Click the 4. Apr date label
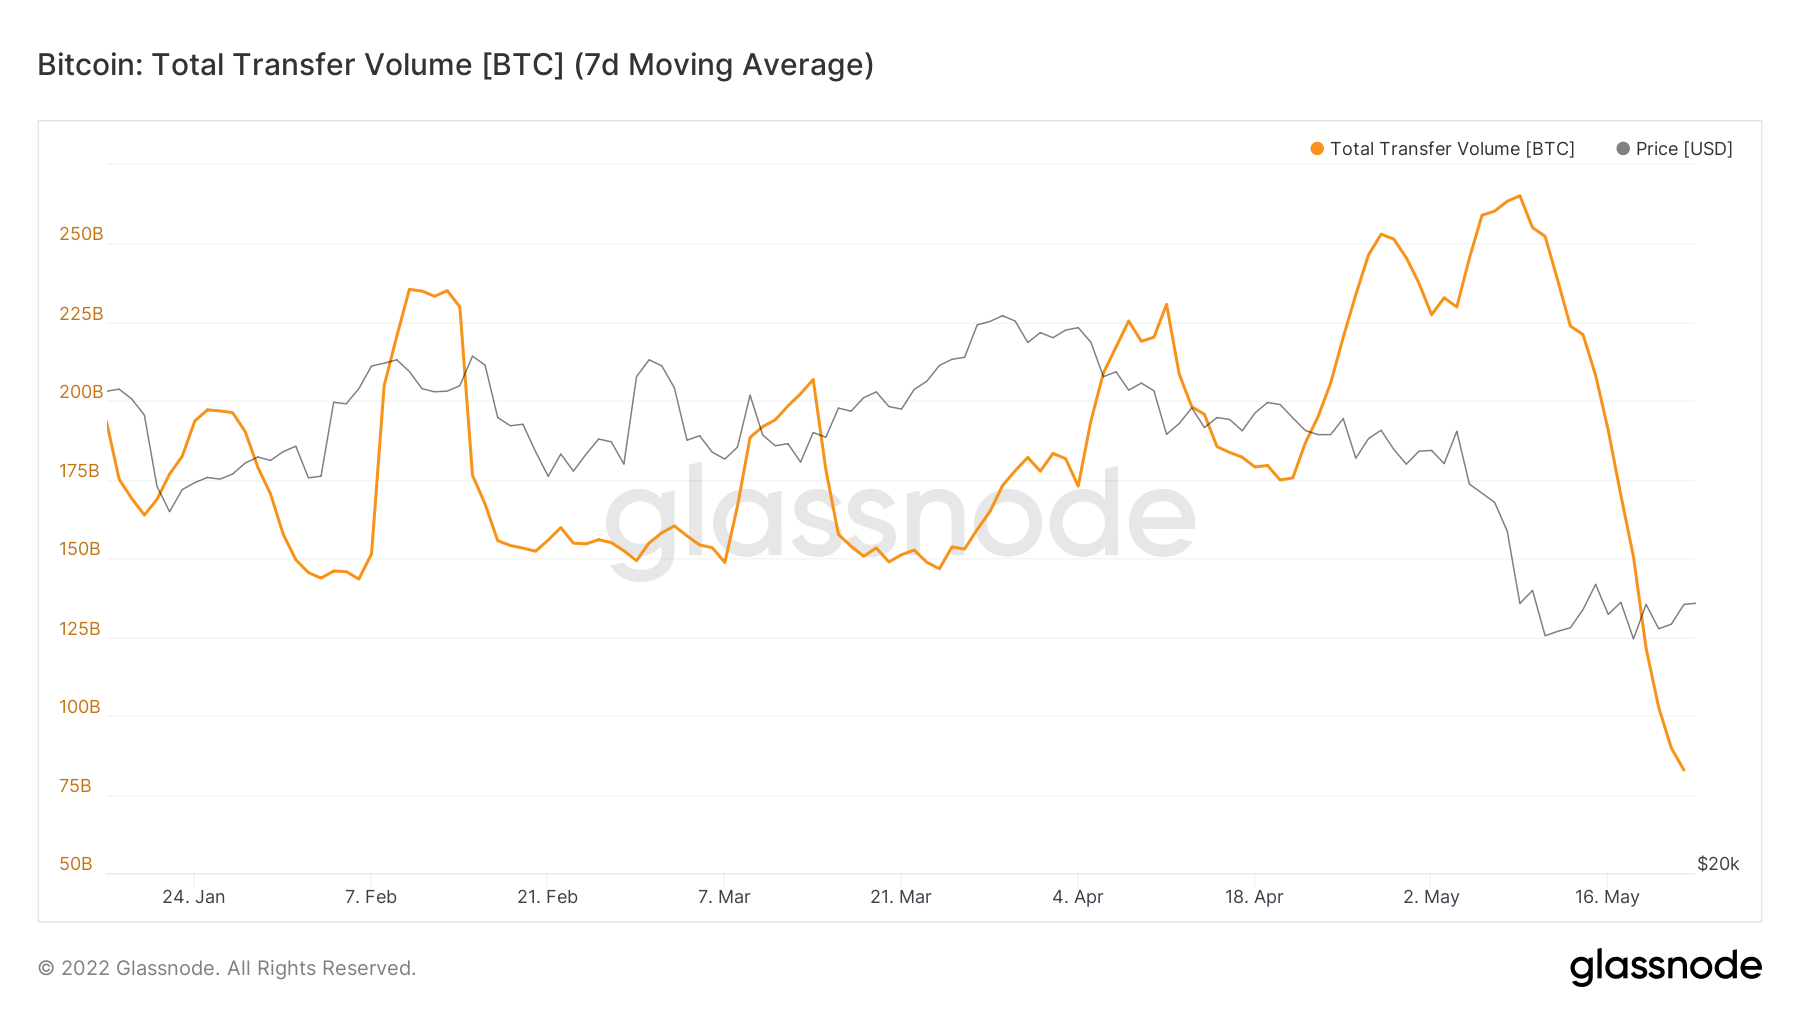Image resolution: width=1800 pixels, height=1013 pixels. (1077, 897)
